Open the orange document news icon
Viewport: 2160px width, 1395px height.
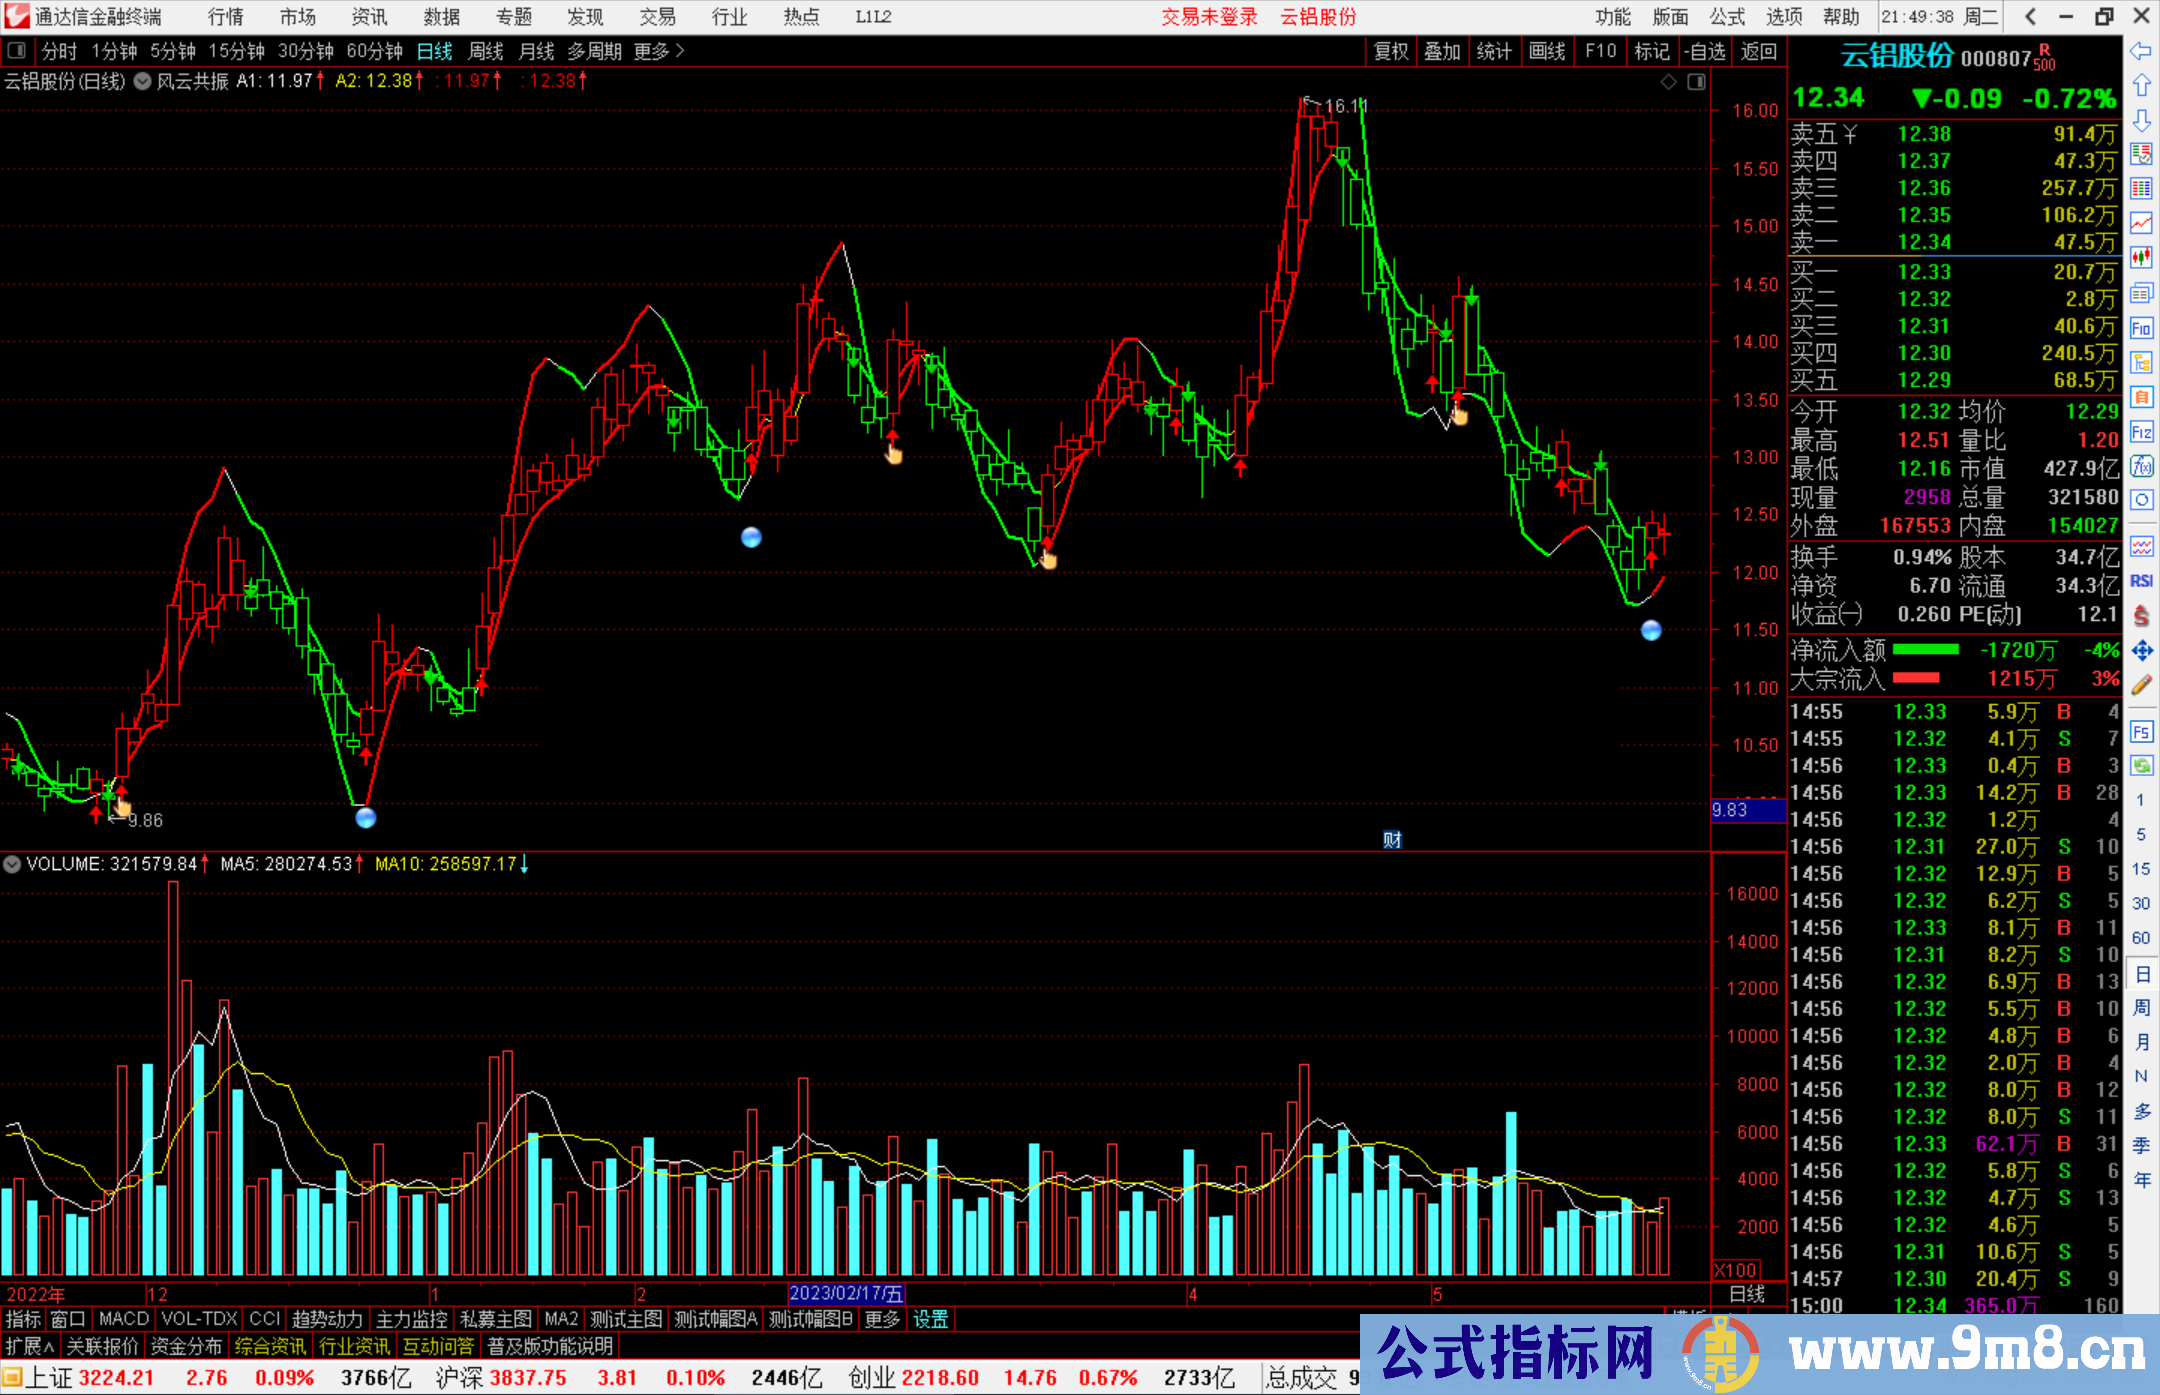tap(2141, 397)
